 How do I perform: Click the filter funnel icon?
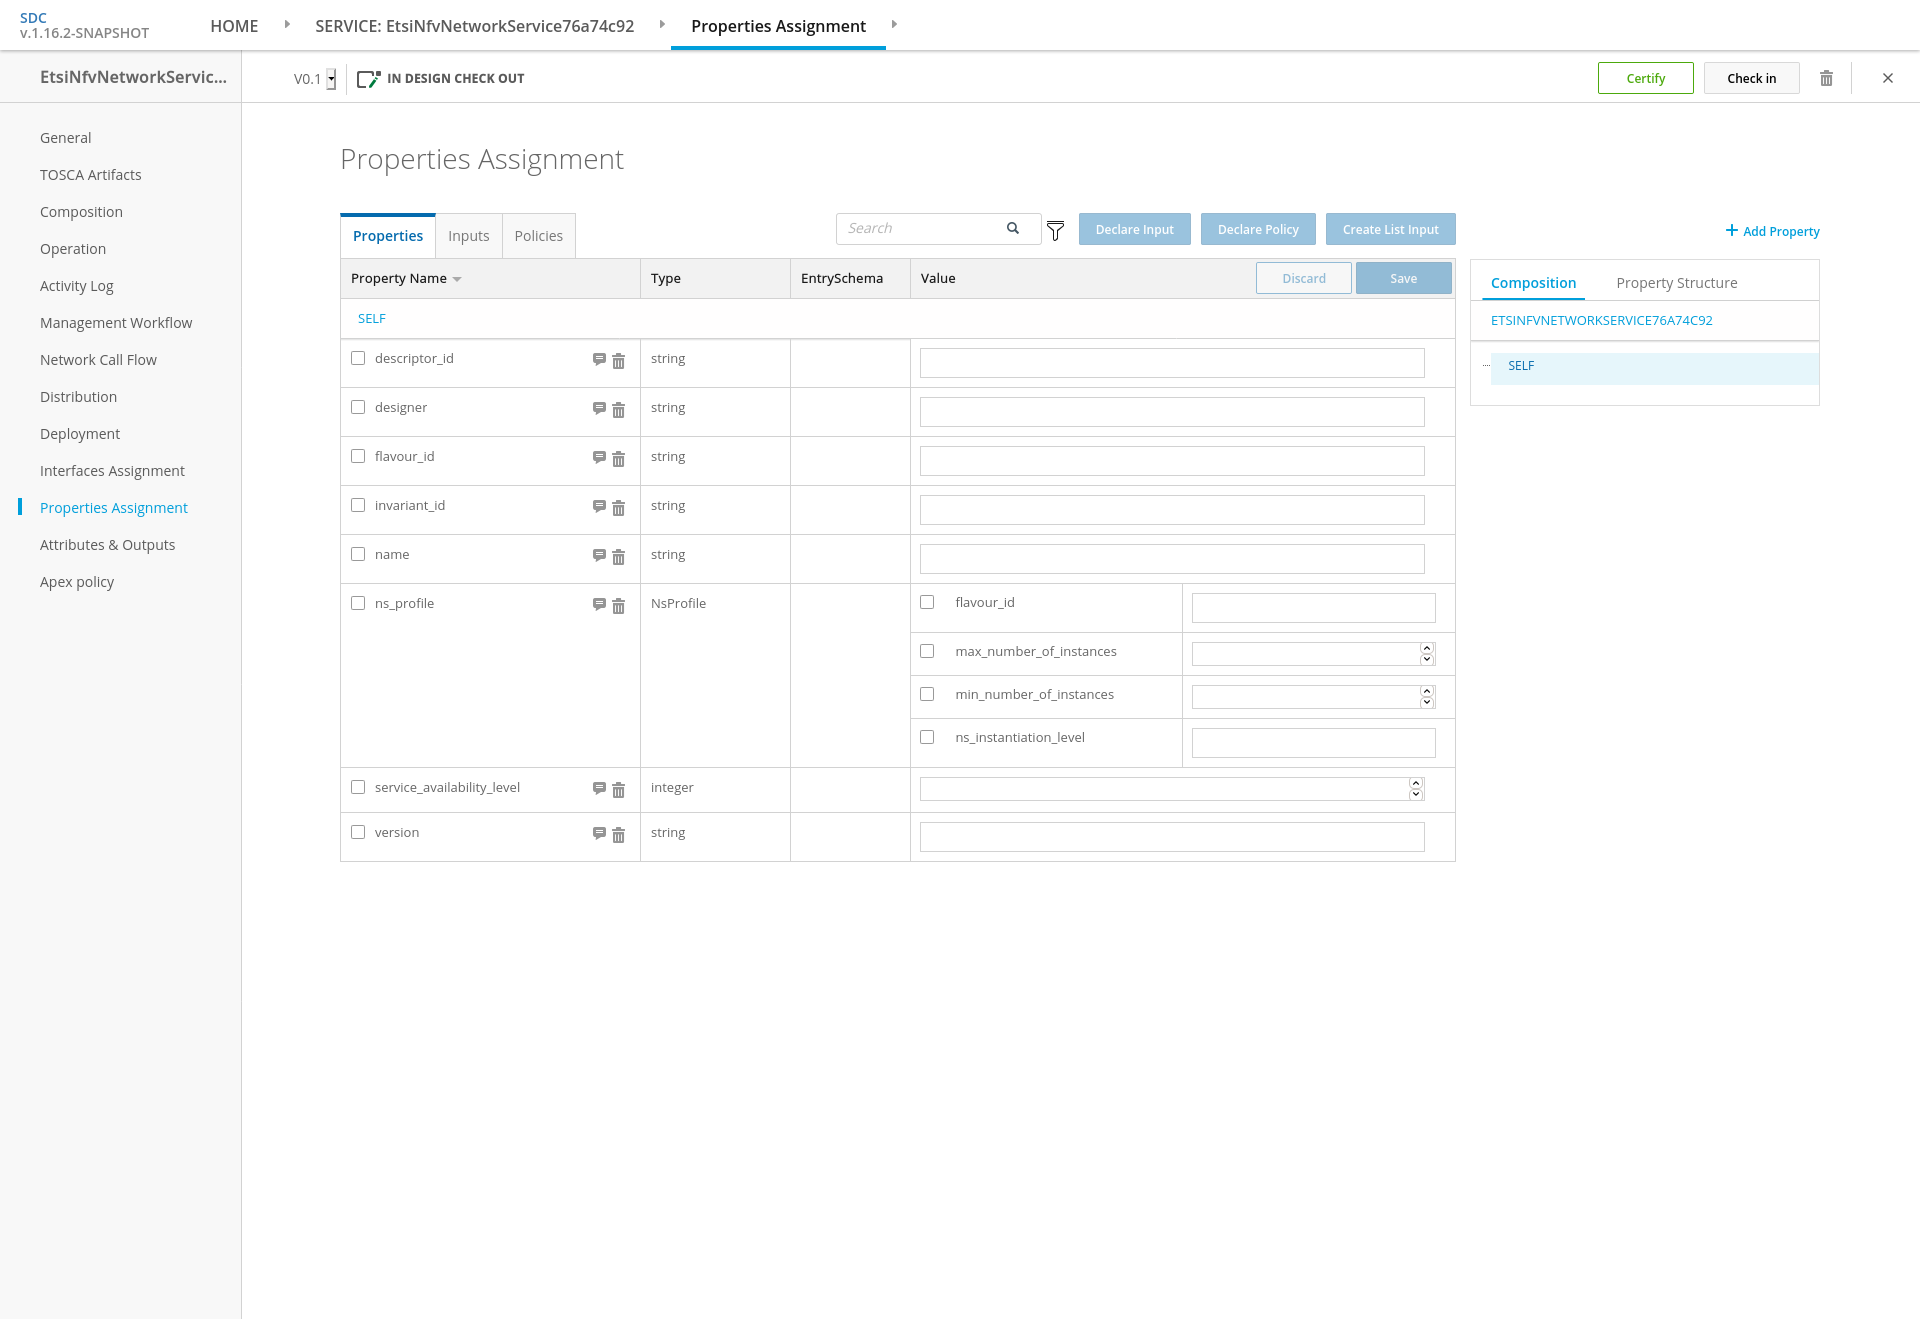click(1055, 231)
